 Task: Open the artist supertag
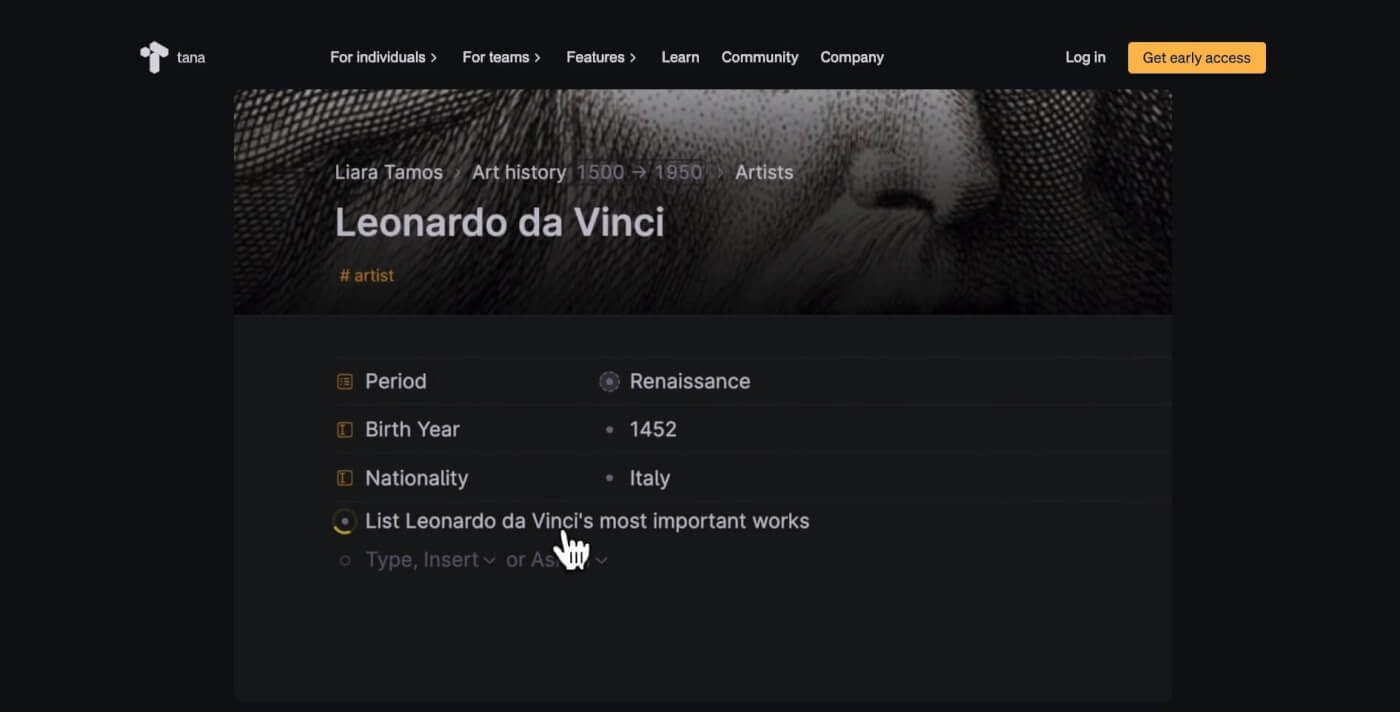coord(366,275)
